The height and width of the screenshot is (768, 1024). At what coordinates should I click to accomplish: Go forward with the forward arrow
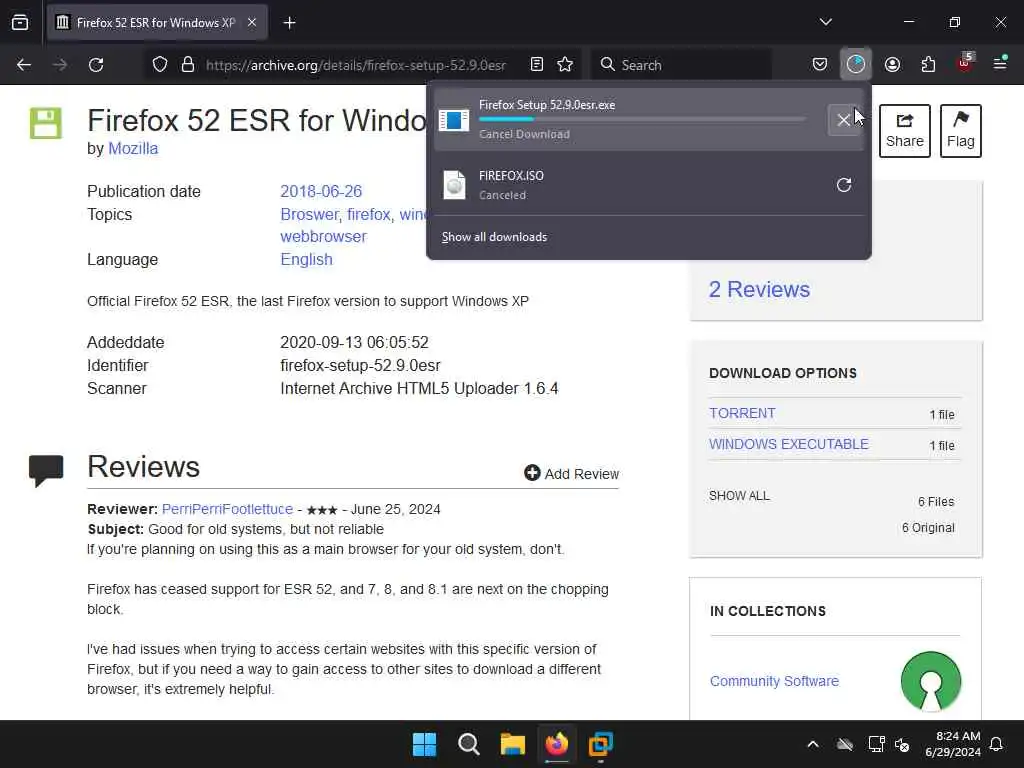pos(59,65)
